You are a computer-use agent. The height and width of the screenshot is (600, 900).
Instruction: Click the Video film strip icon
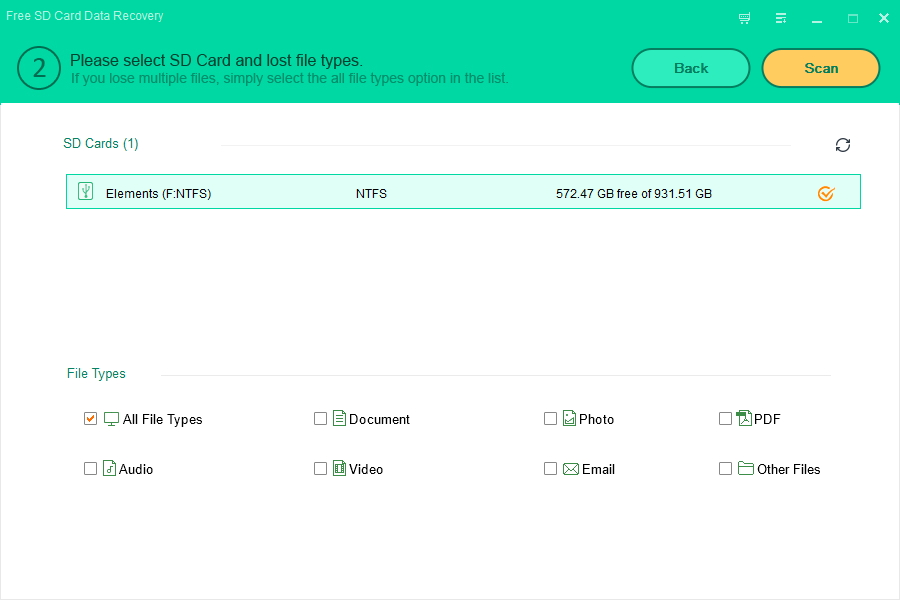click(x=339, y=468)
